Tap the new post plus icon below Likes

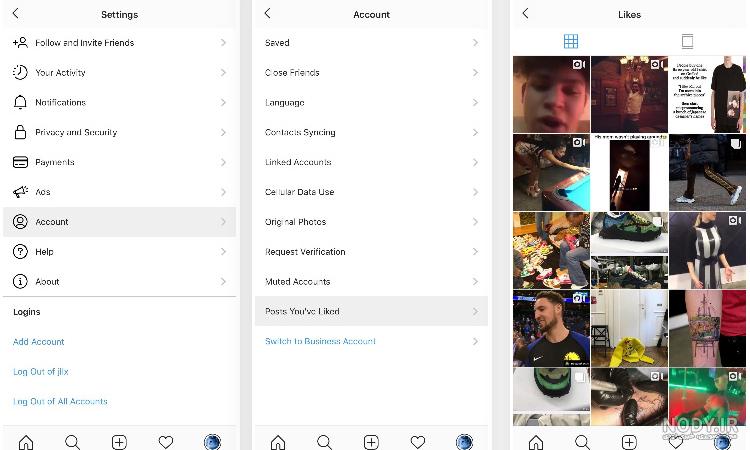tap(629, 442)
